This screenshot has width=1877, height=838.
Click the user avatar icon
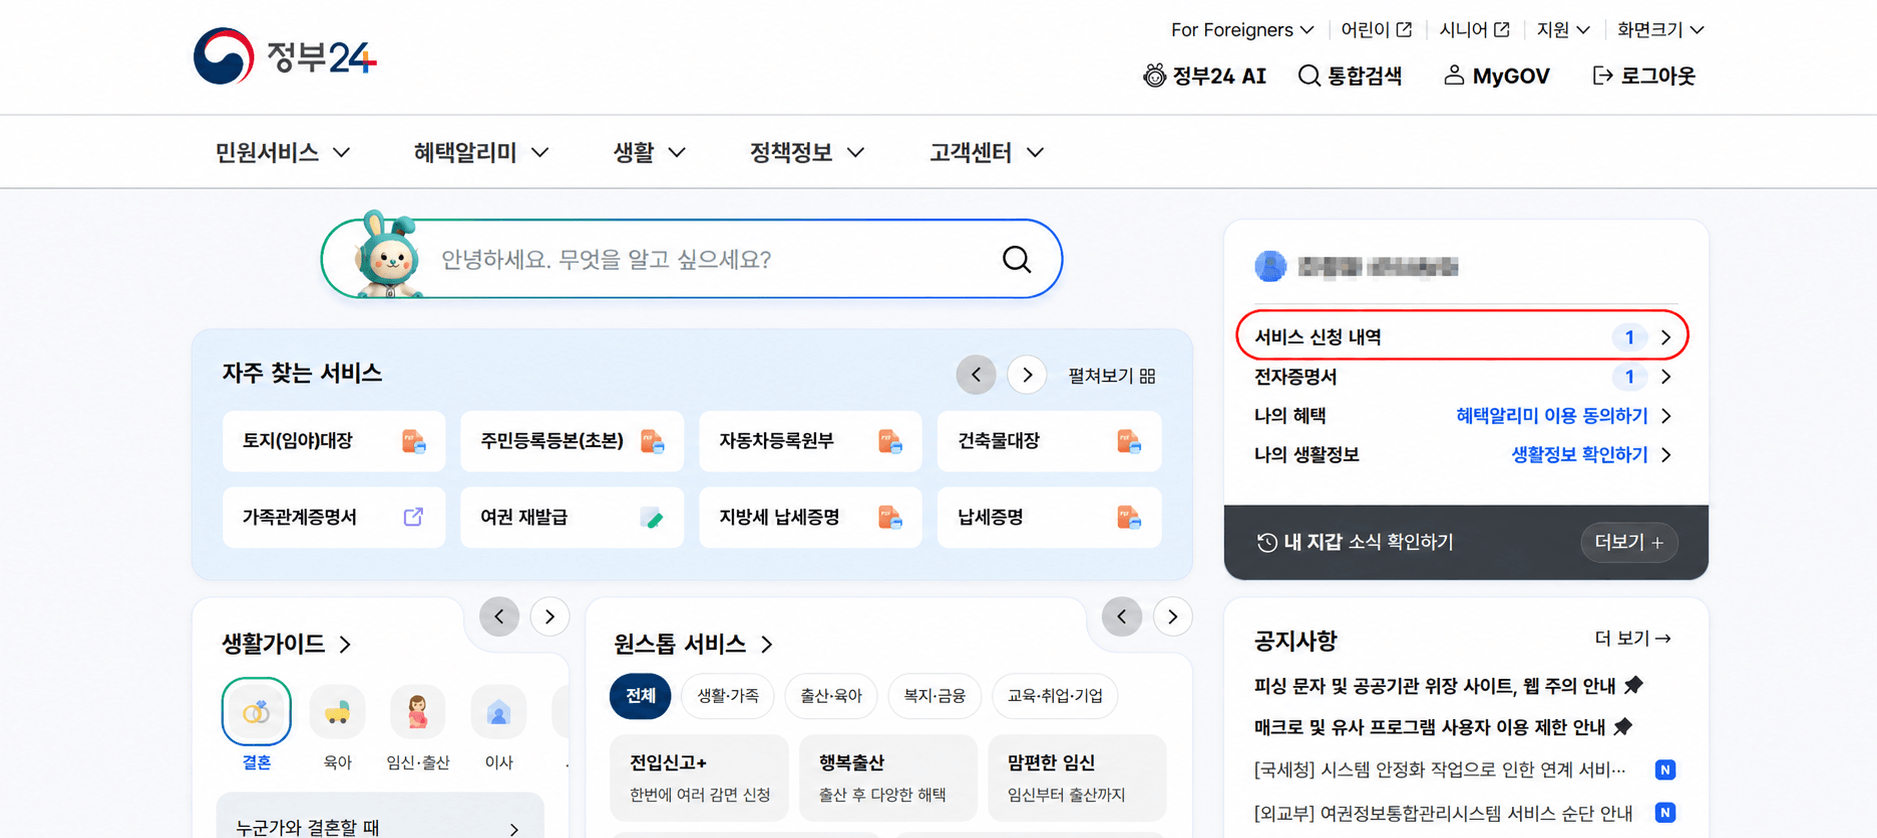1270,266
